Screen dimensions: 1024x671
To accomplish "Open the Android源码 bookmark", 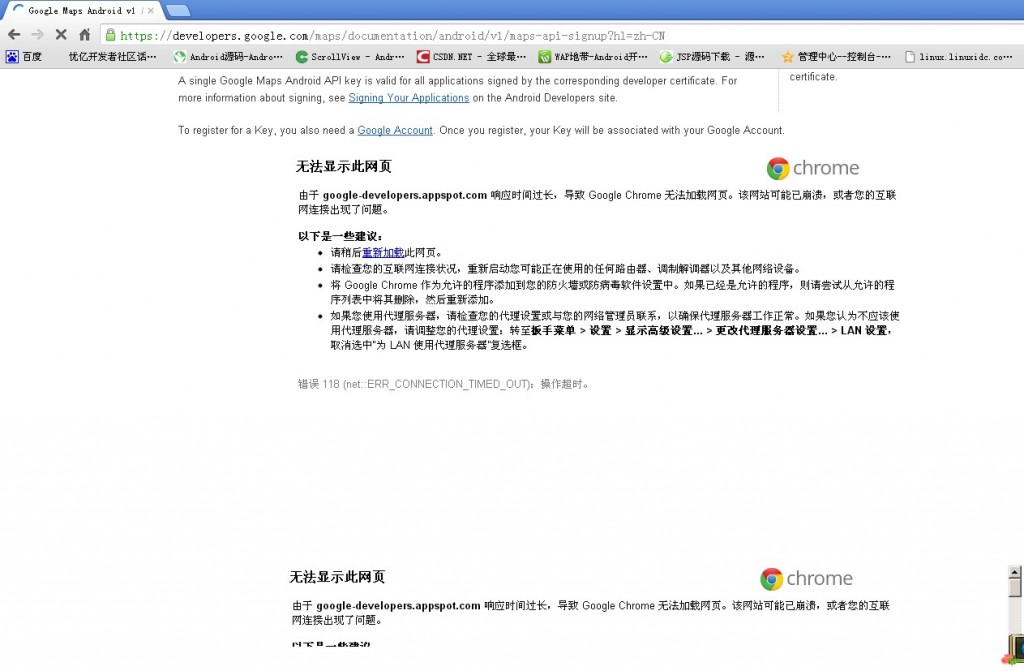I will [229, 57].
